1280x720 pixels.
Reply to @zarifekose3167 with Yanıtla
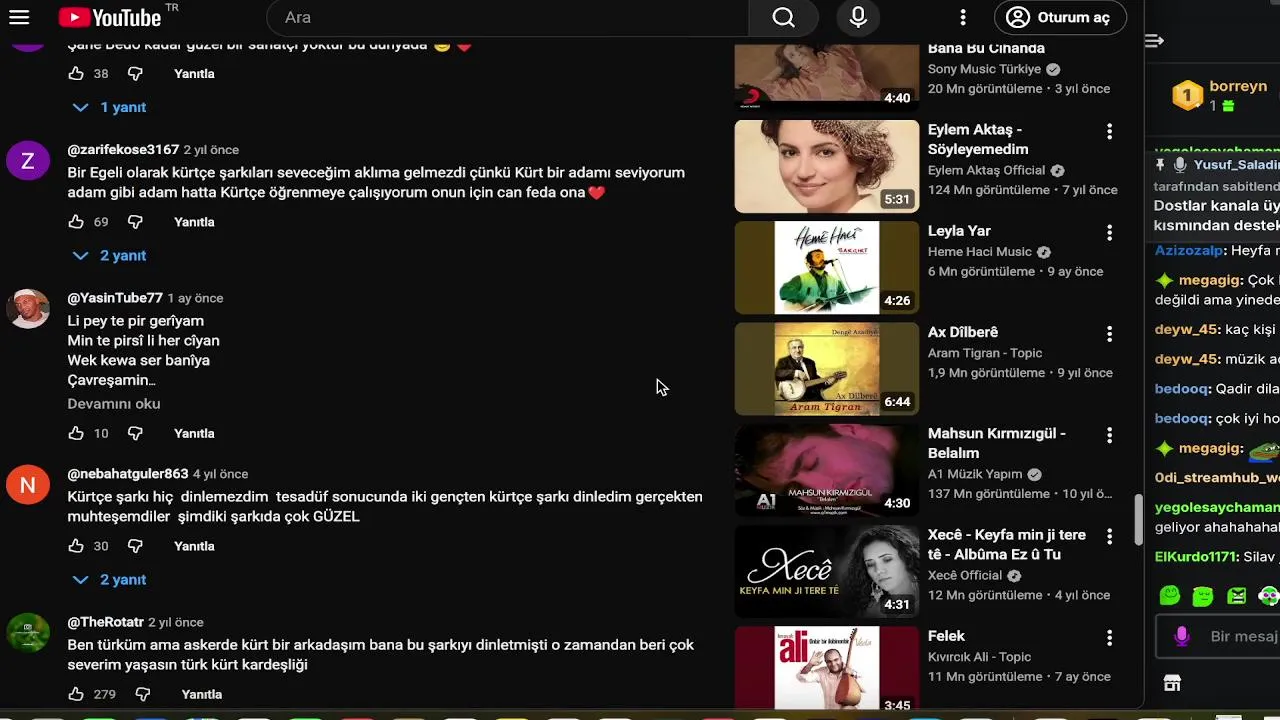[x=194, y=221]
